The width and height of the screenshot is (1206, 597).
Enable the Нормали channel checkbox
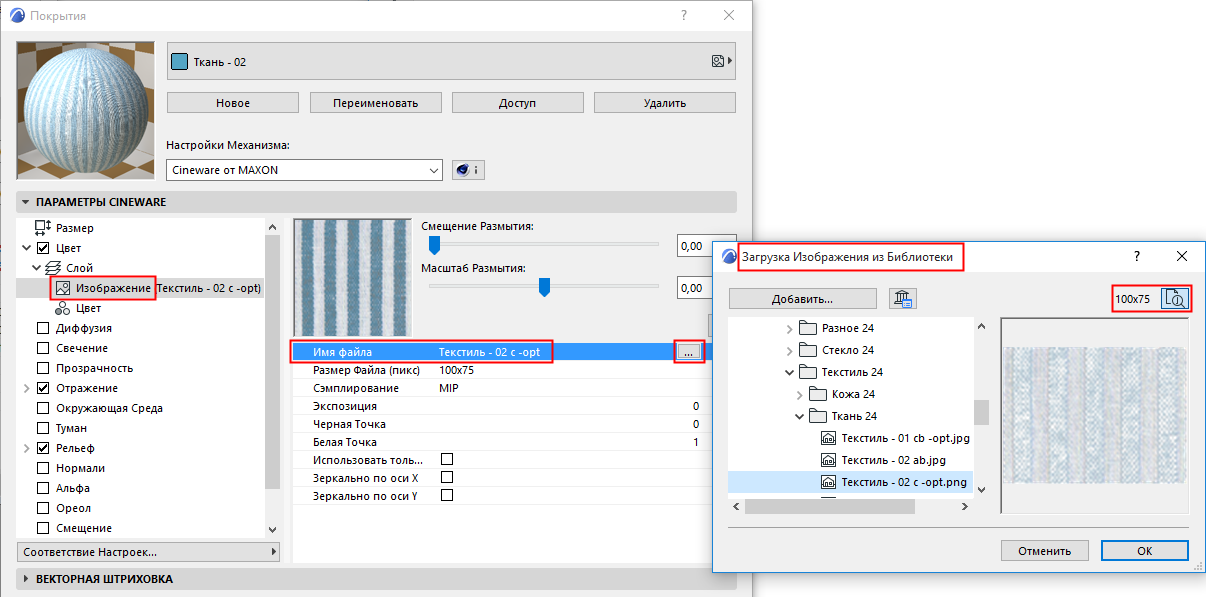tap(43, 468)
